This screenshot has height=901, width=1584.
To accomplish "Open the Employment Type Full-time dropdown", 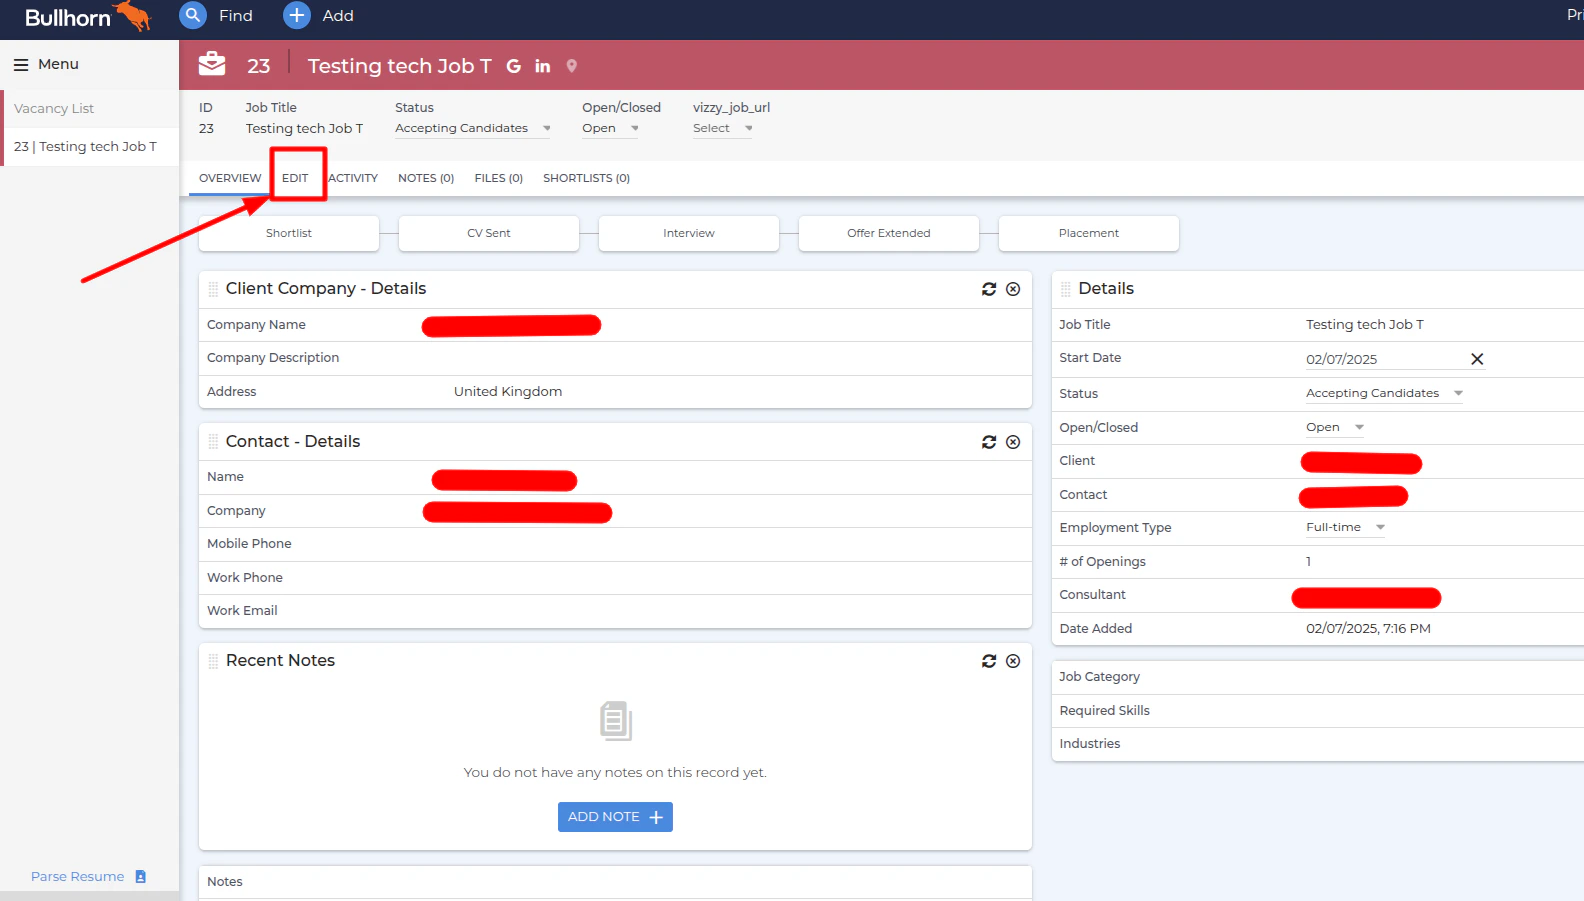I will (1345, 527).
